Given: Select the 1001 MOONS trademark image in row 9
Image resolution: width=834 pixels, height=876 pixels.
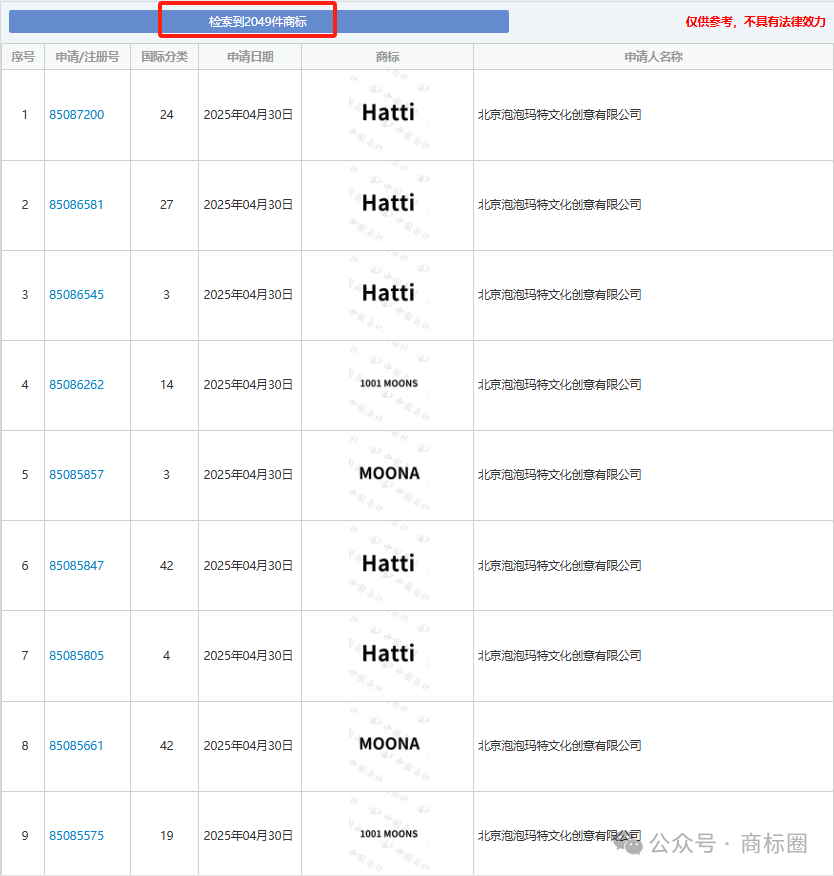Looking at the screenshot, I should point(388,834).
